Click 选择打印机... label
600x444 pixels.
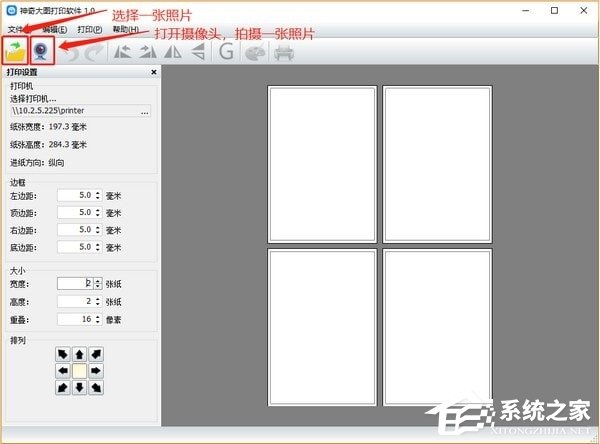coord(33,99)
